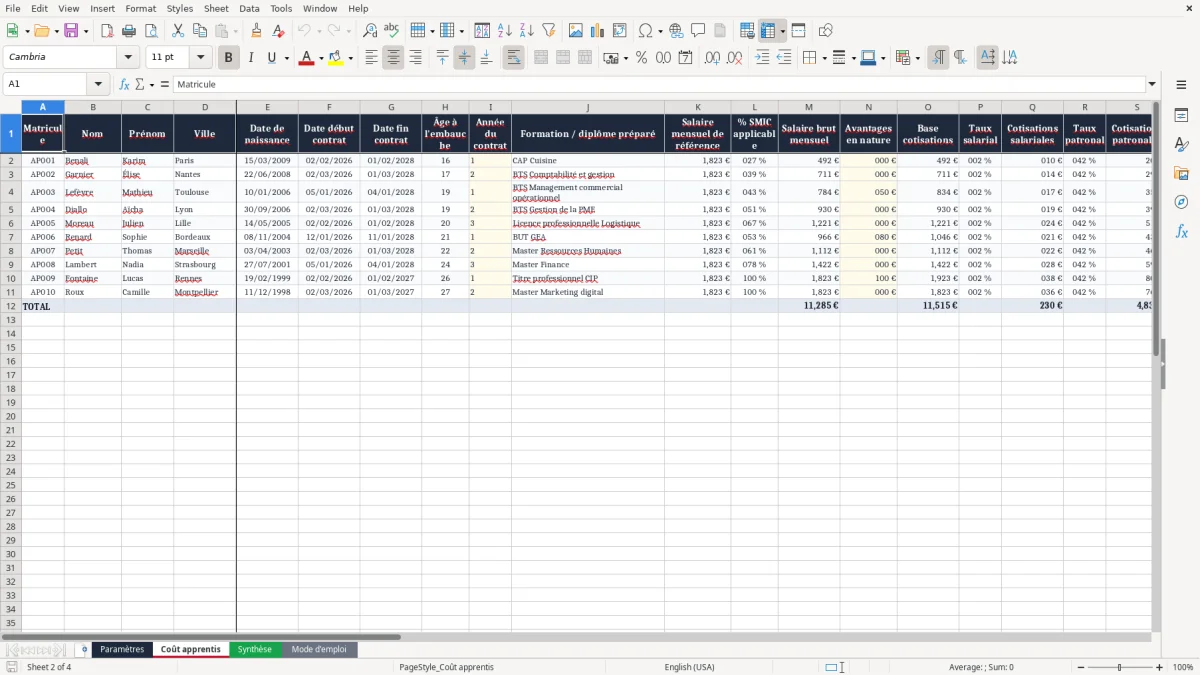
Task: Switch to Paramètres sheet tab
Action: 122,650
